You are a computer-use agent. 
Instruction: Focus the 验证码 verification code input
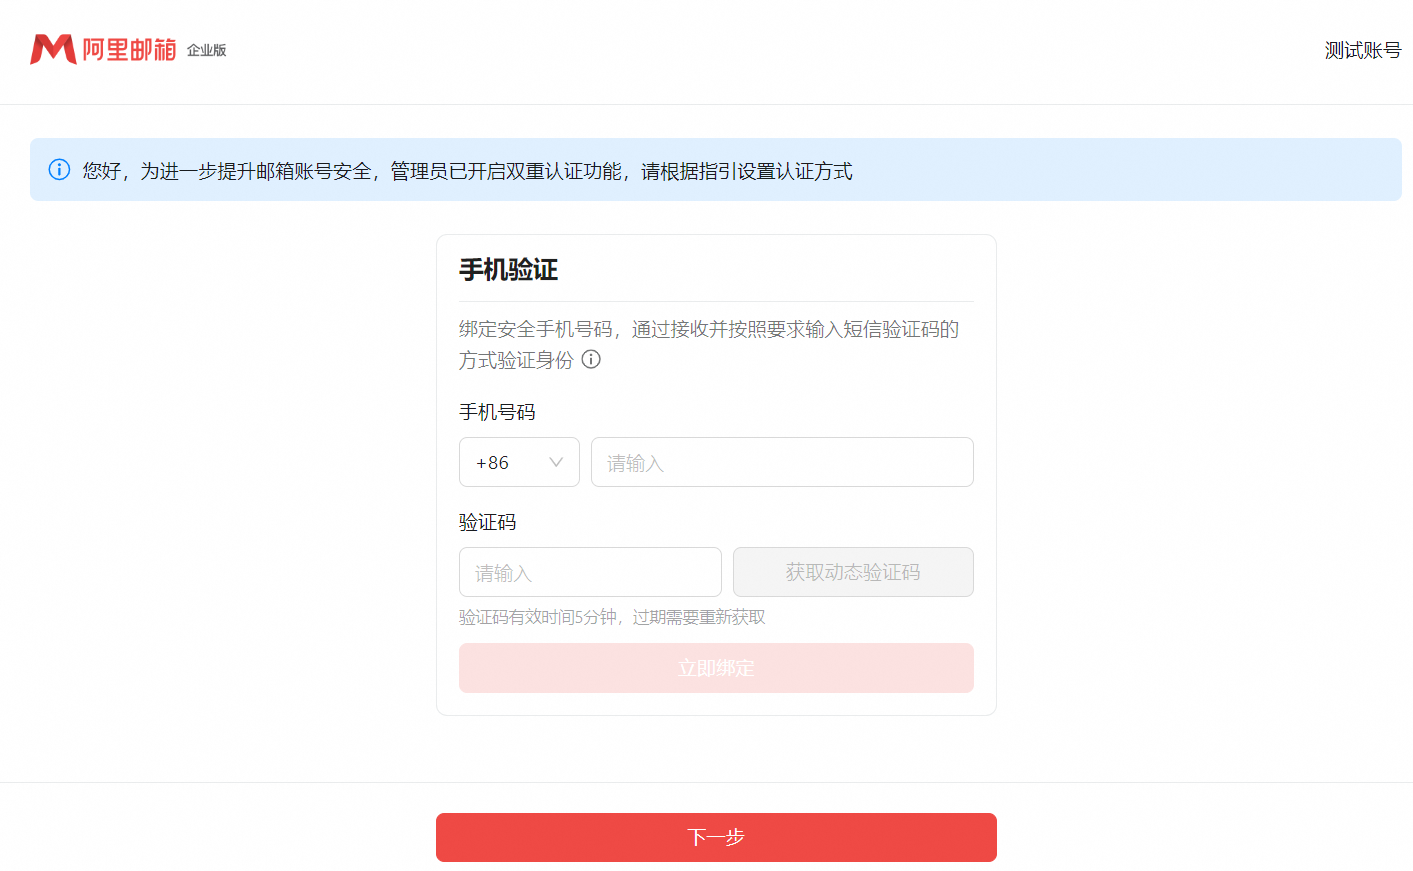[x=590, y=572]
